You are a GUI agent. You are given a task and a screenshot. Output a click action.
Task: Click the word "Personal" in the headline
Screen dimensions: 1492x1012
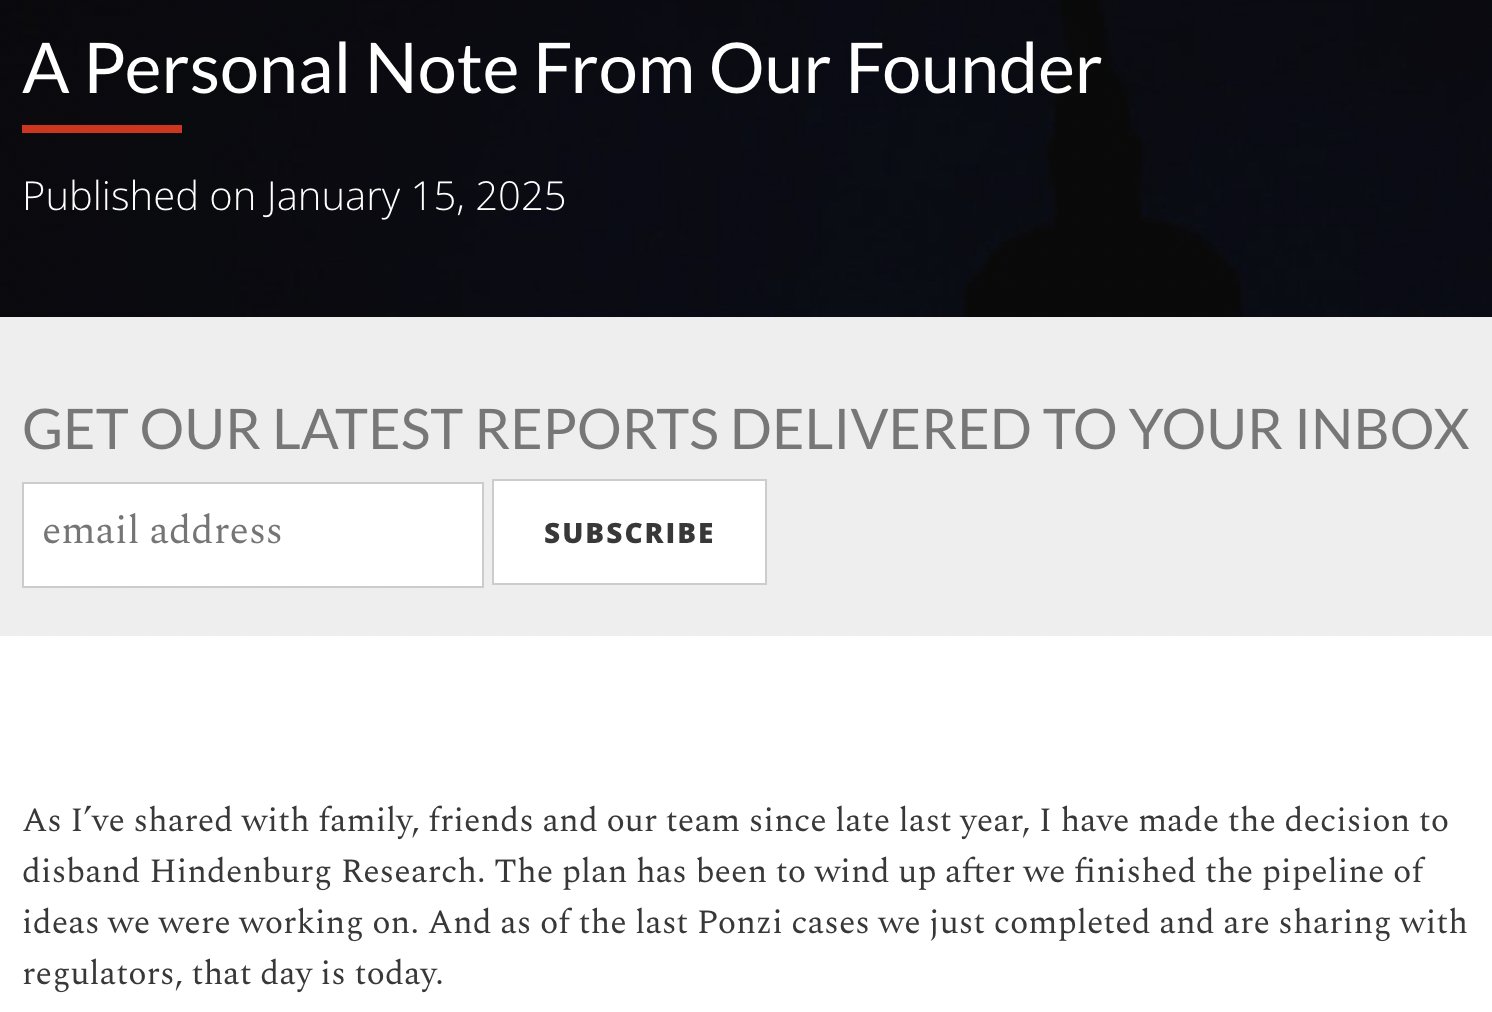pyautogui.click(x=216, y=68)
